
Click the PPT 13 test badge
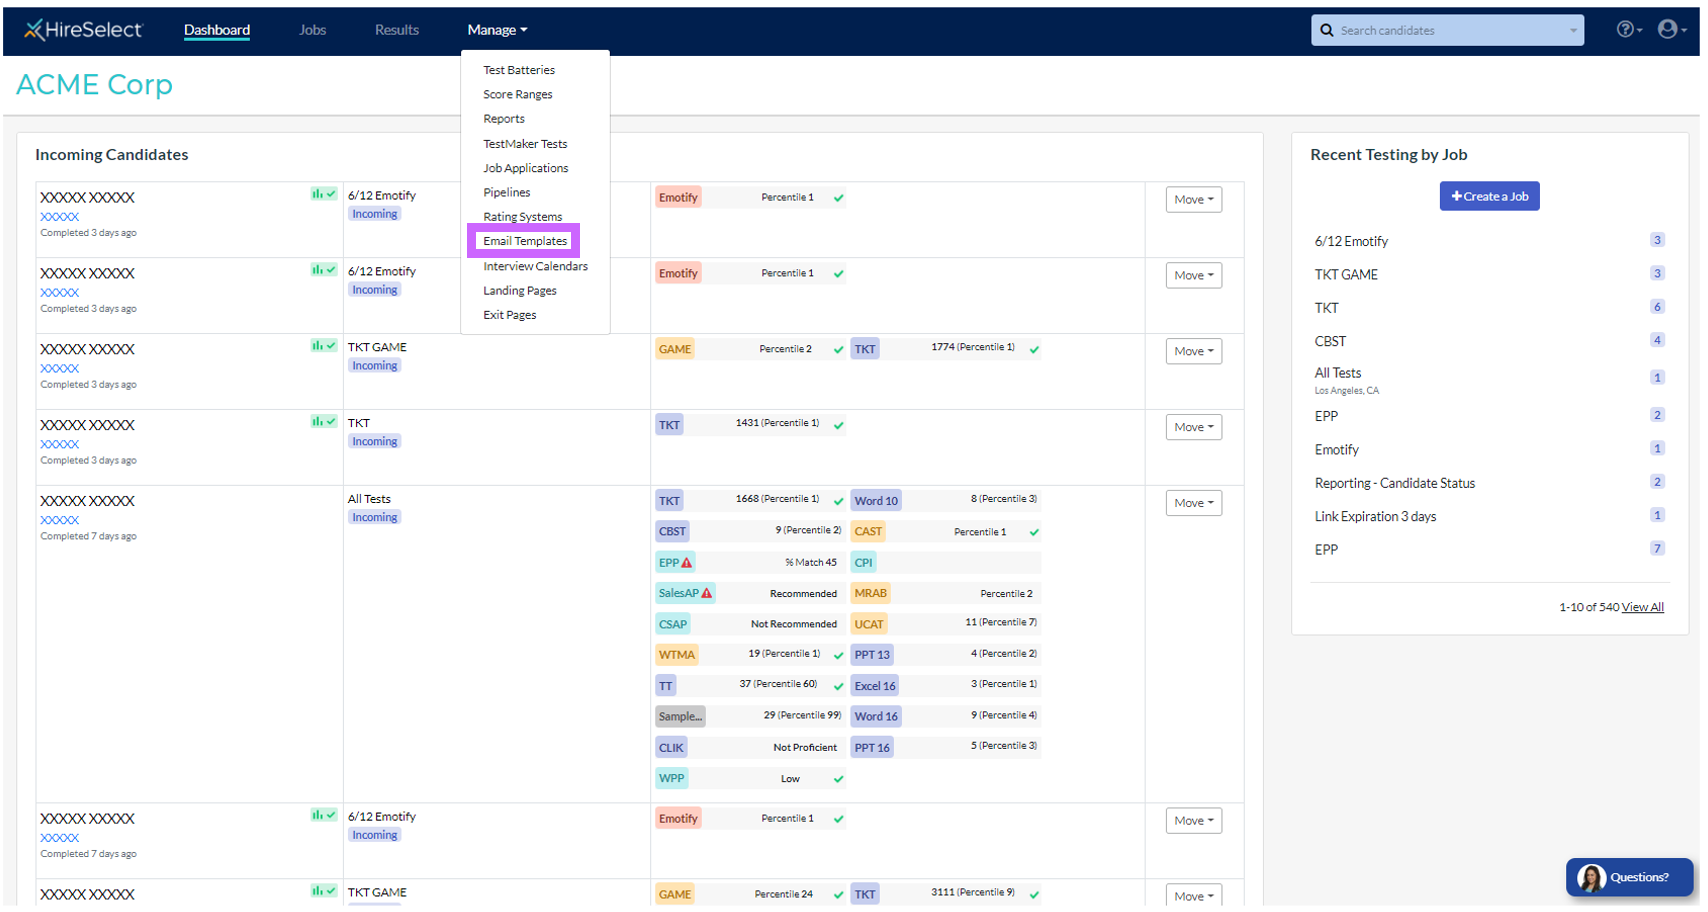(x=872, y=655)
